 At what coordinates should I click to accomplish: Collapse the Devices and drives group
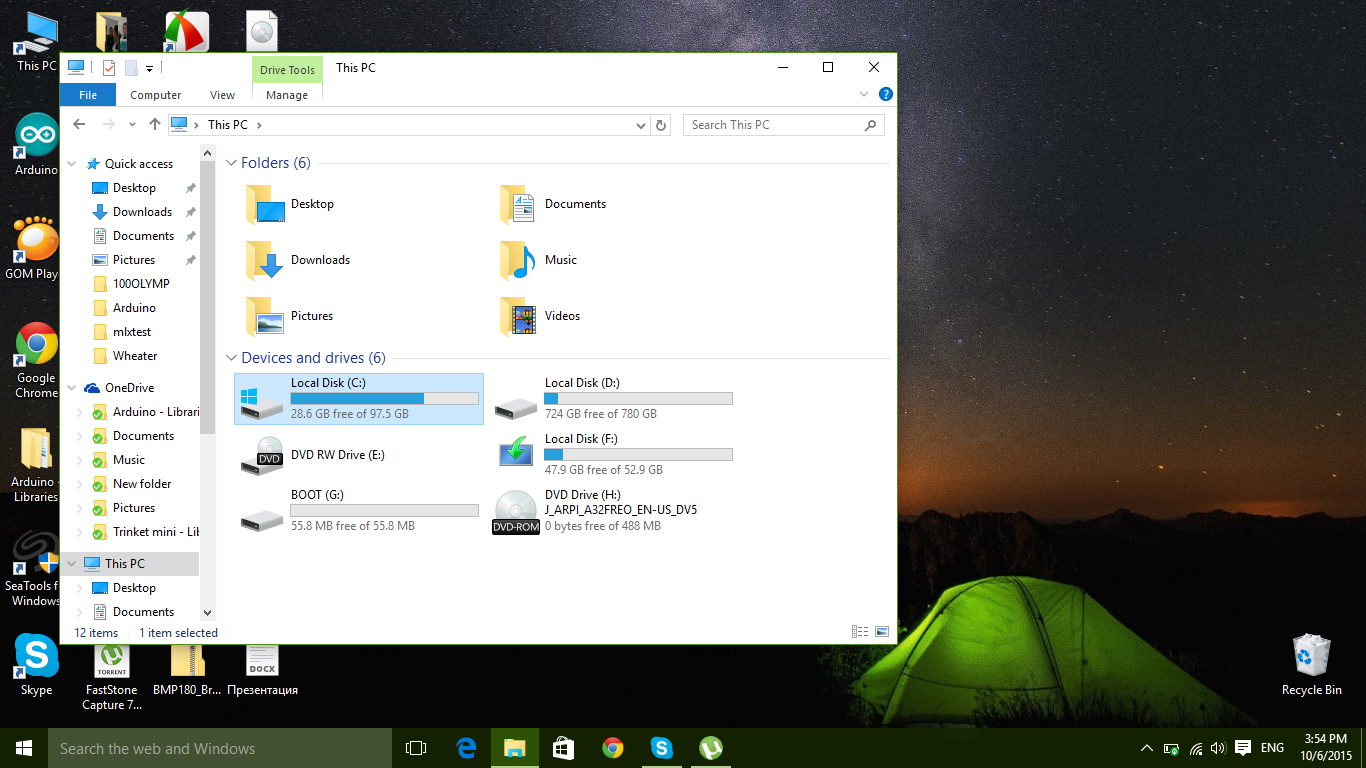click(232, 358)
